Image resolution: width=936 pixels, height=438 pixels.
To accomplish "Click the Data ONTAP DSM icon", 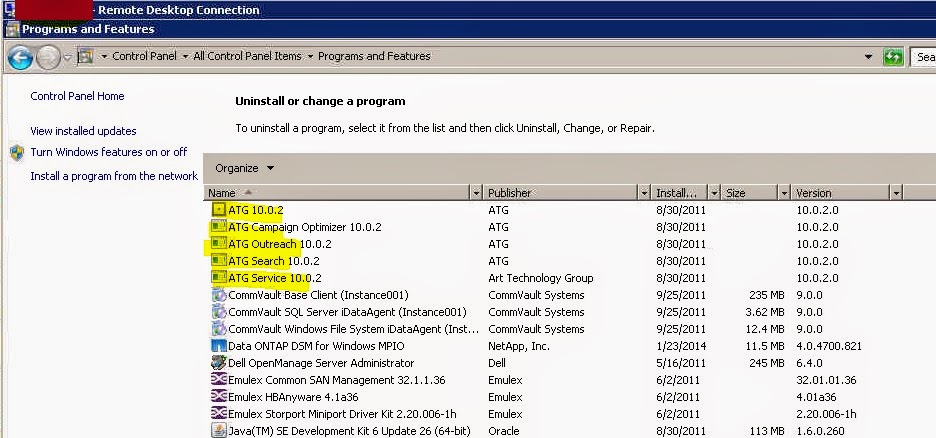I will (x=219, y=346).
